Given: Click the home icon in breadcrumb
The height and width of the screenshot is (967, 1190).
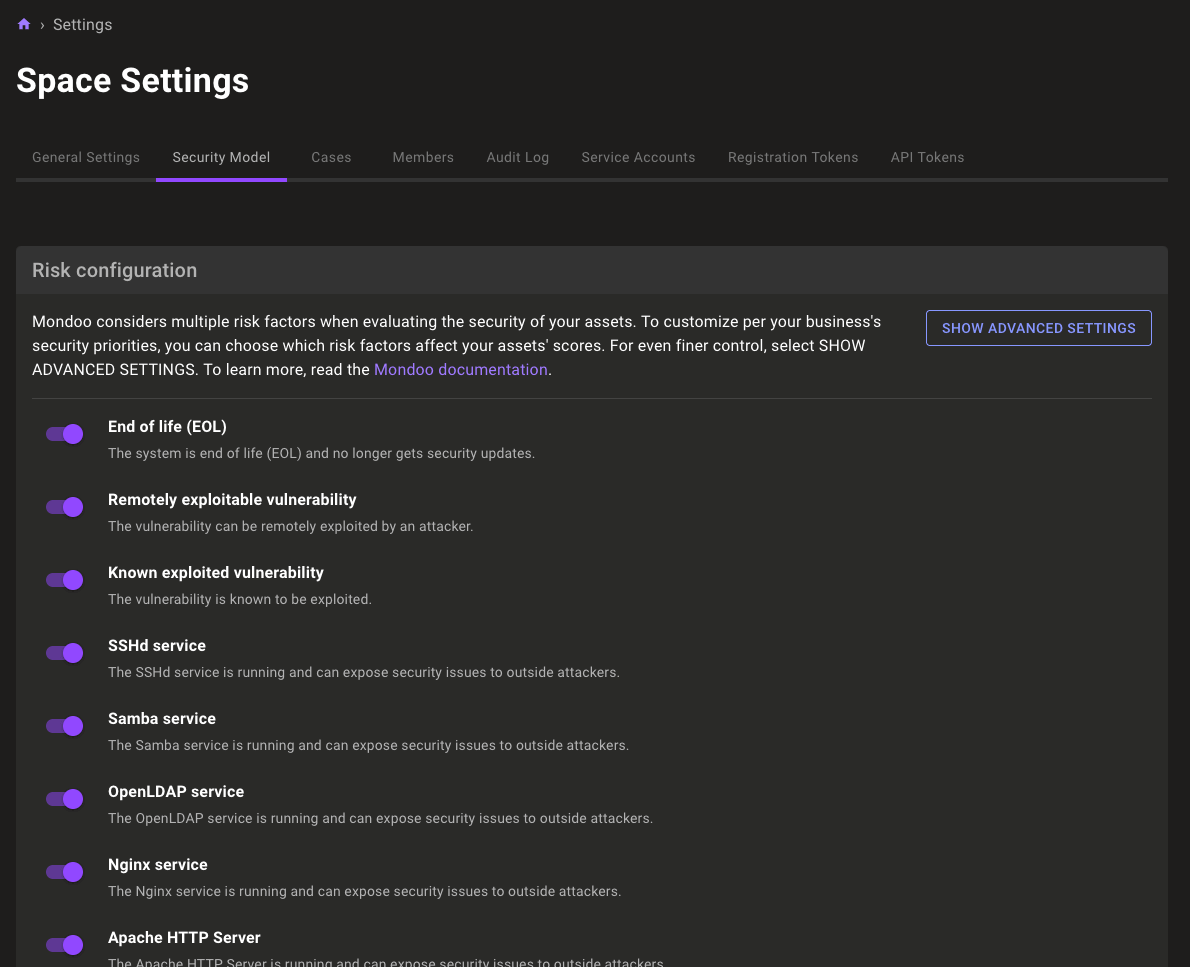Looking at the screenshot, I should point(24,24).
